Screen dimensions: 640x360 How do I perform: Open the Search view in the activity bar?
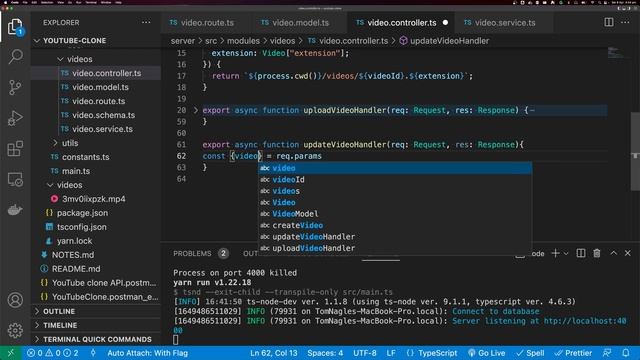coord(15,56)
